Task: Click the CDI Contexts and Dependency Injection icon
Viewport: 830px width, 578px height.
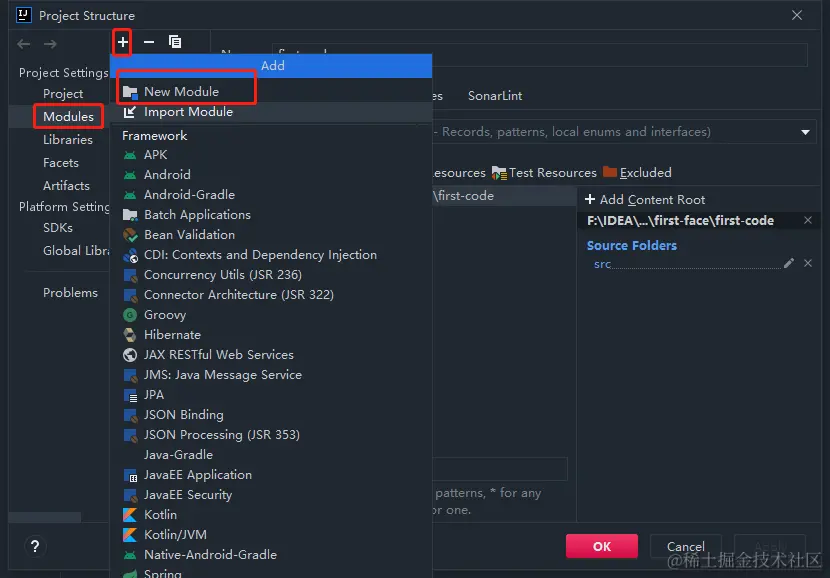Action: (130, 255)
